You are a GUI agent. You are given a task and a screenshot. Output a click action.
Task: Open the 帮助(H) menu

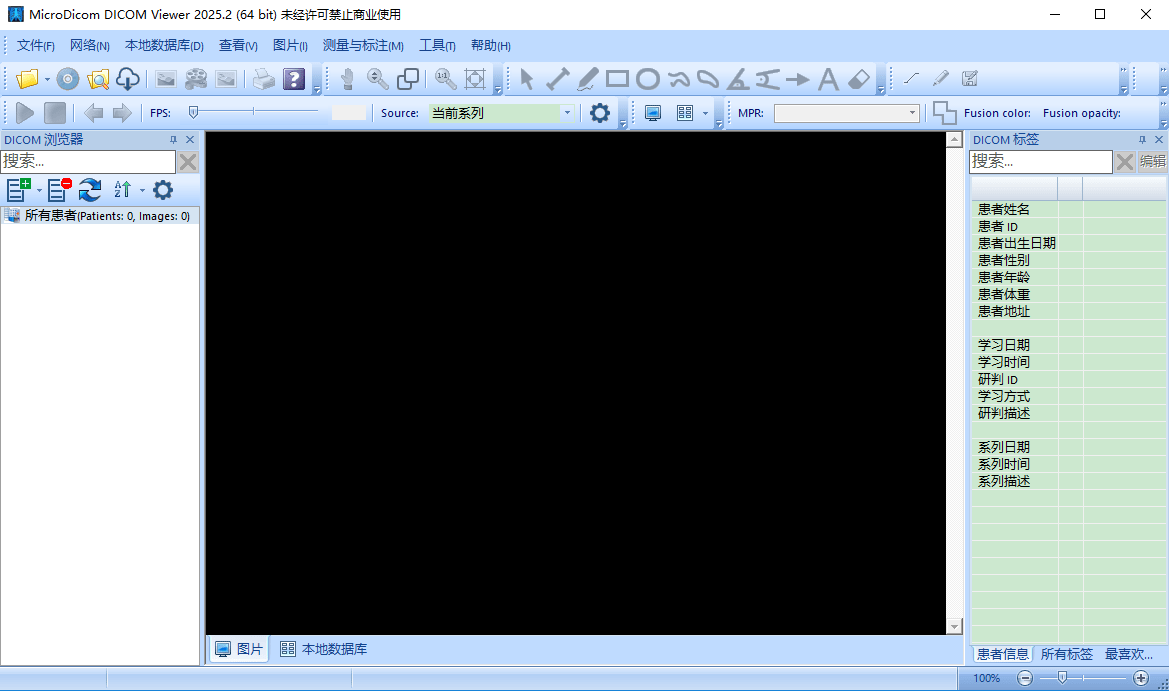click(x=491, y=45)
